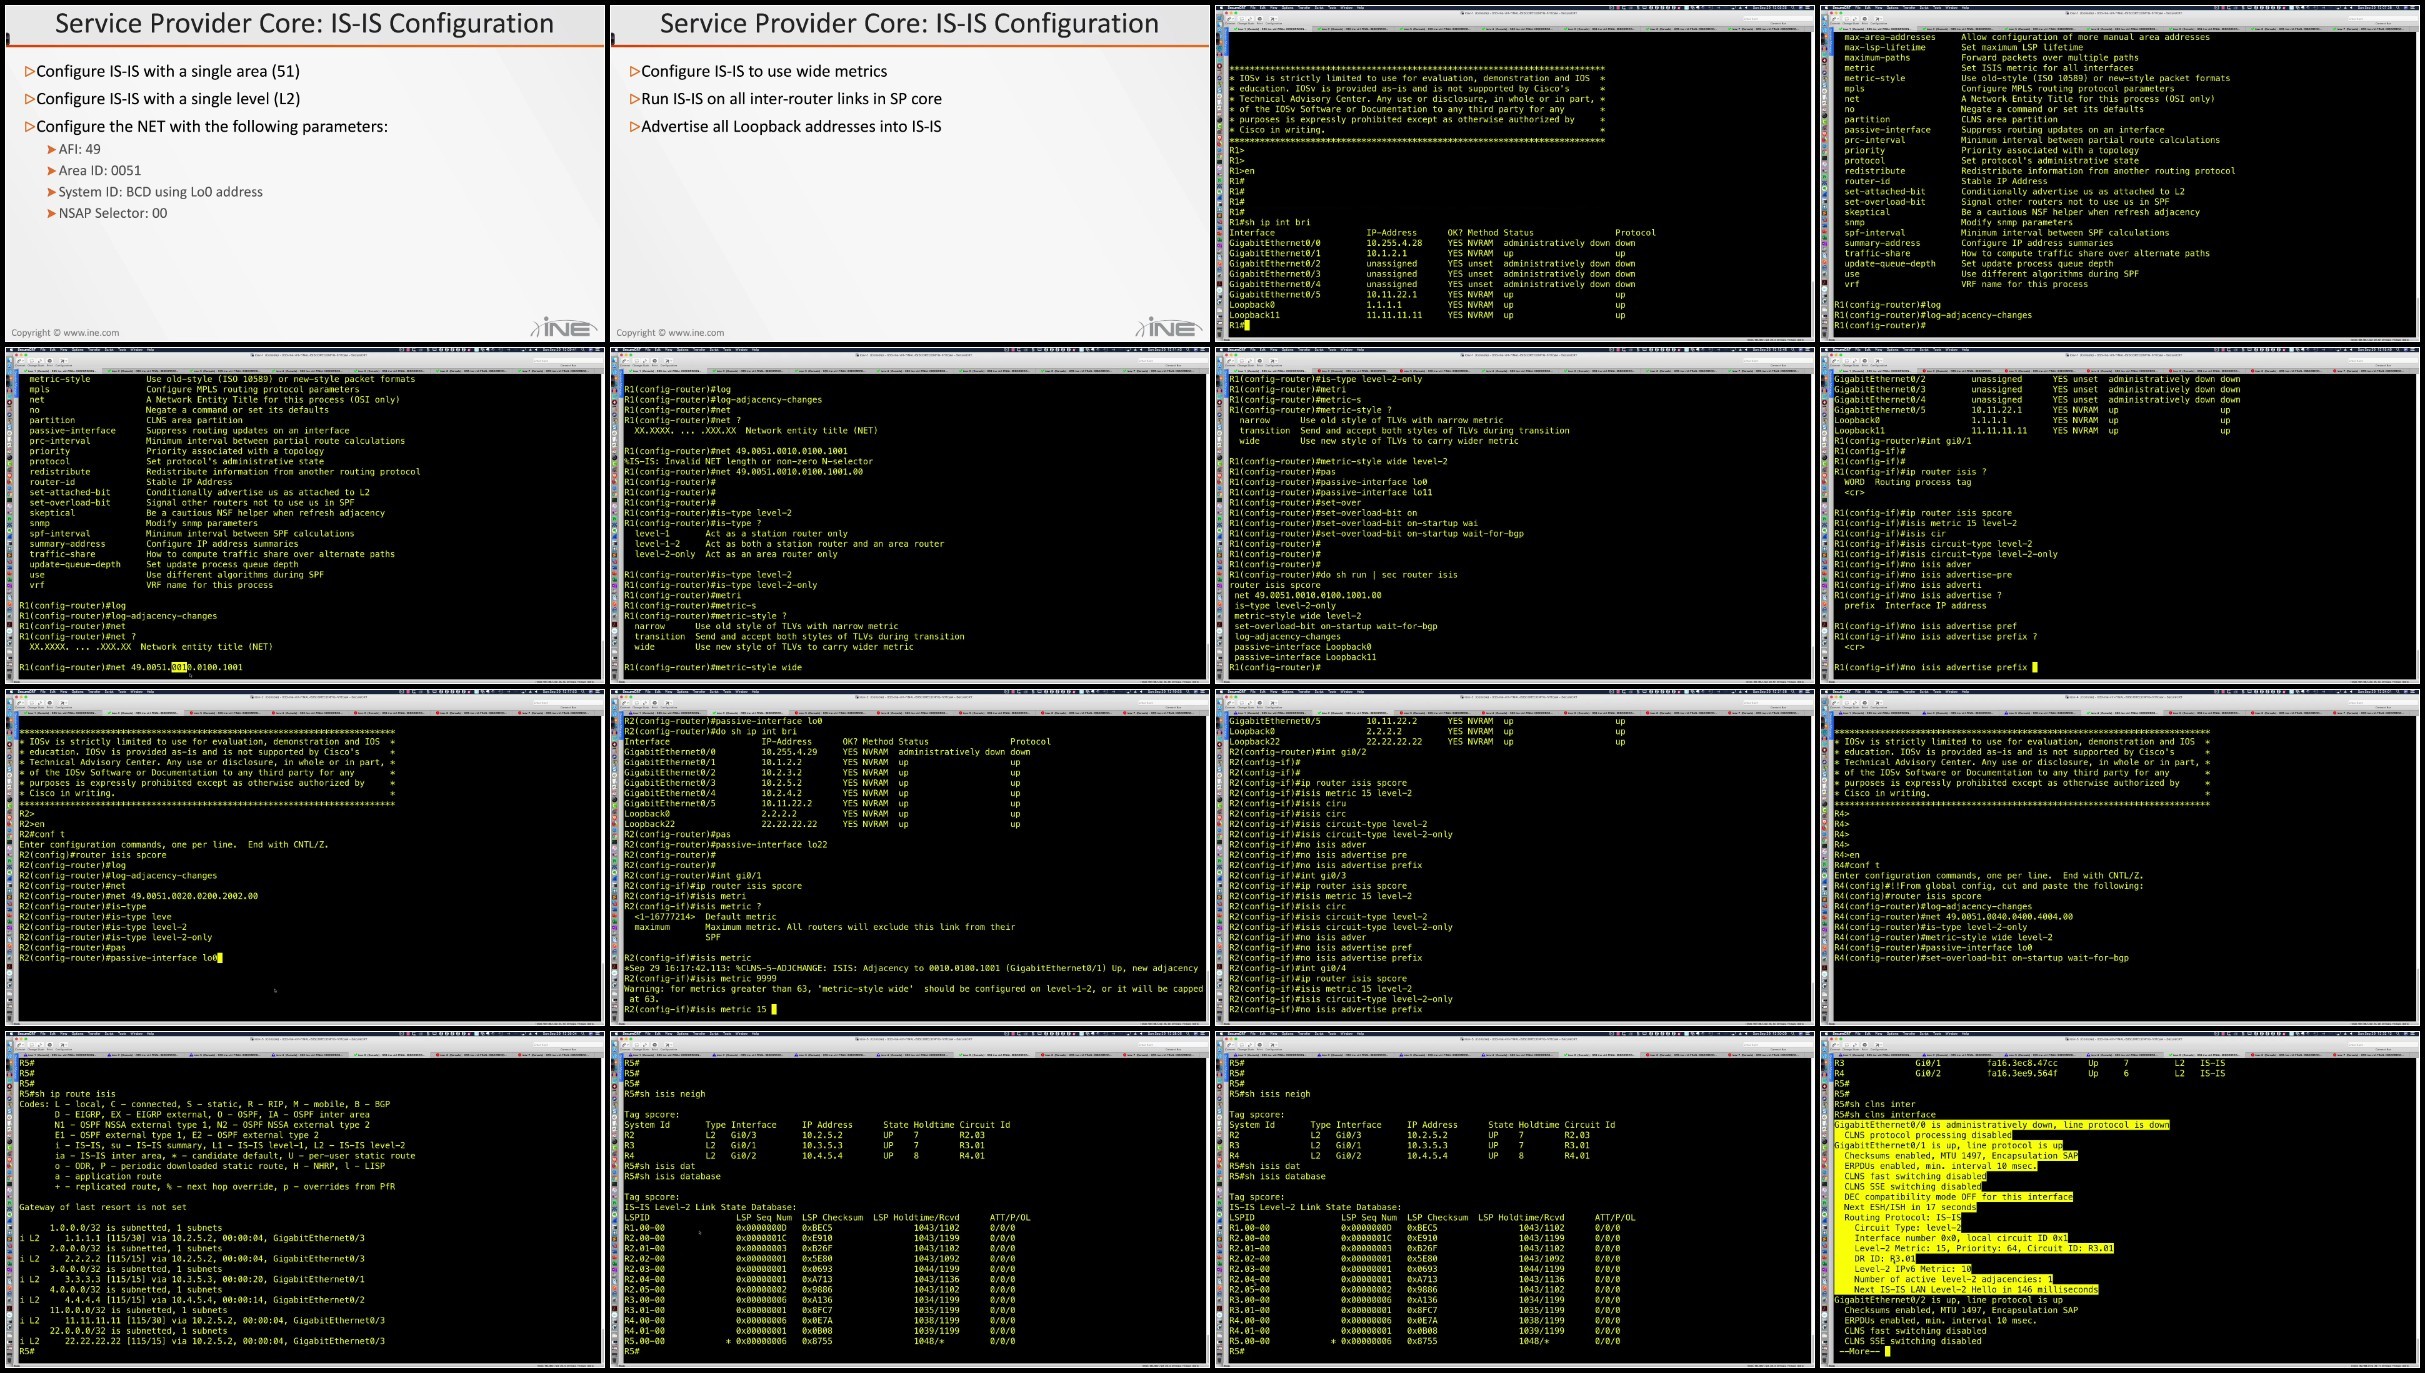Open the thumbnail ending with R1 metric-style wide

910,515
